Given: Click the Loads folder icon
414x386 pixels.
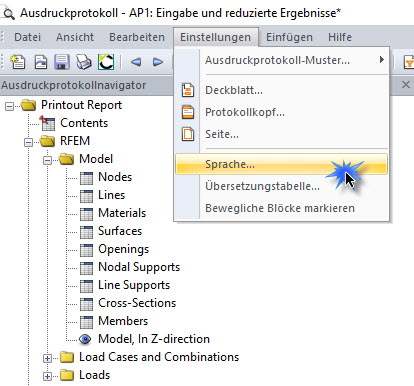Looking at the screenshot, I should [x=67, y=375].
